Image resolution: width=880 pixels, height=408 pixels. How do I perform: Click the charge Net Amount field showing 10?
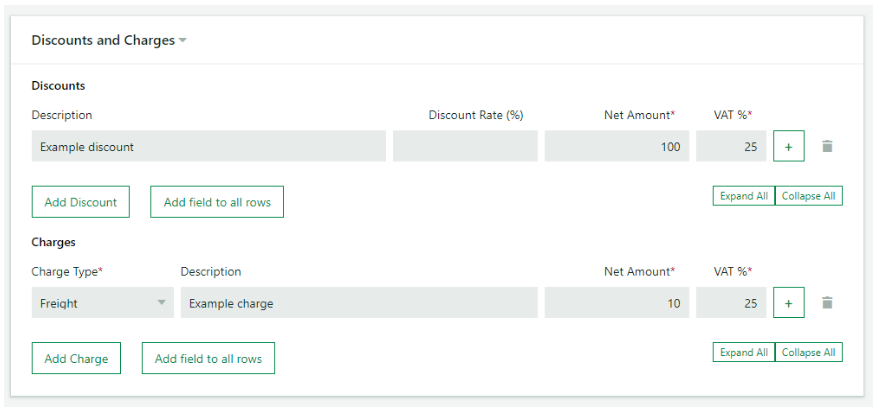pos(616,303)
